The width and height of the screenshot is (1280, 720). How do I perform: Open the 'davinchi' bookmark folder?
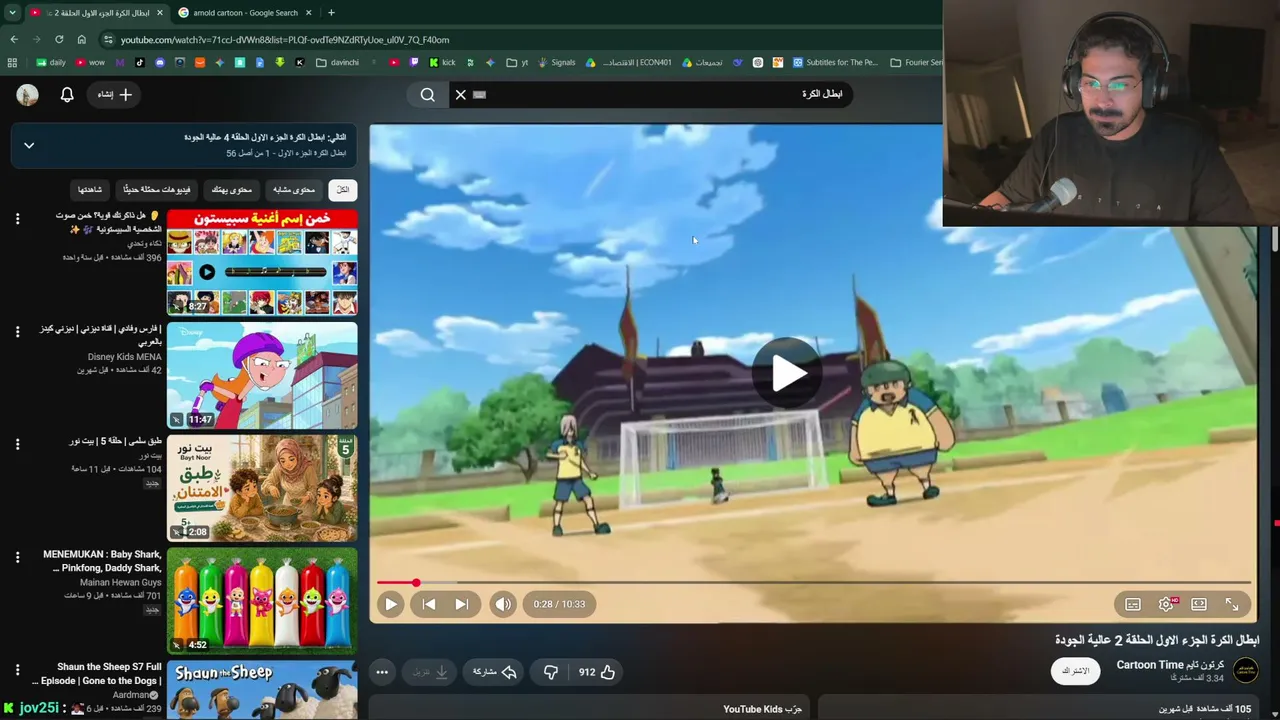pos(337,62)
